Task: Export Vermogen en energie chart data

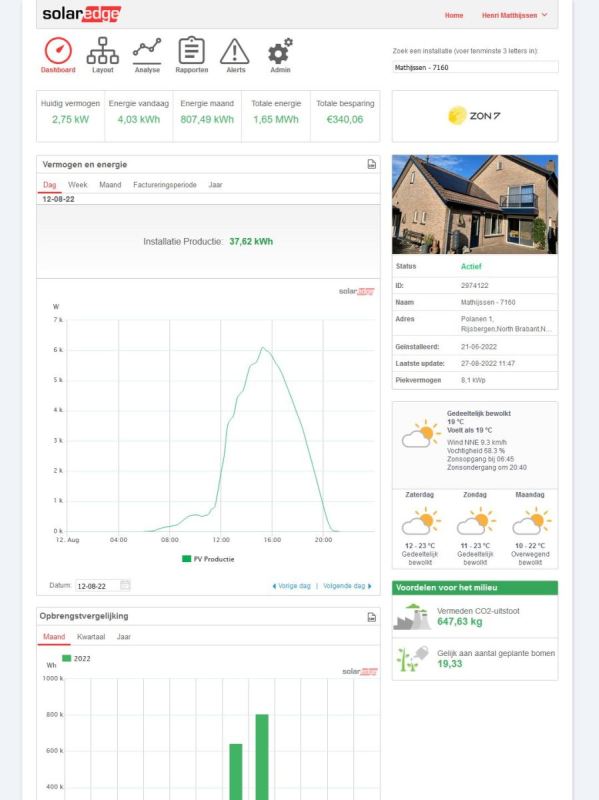Action: tap(371, 164)
